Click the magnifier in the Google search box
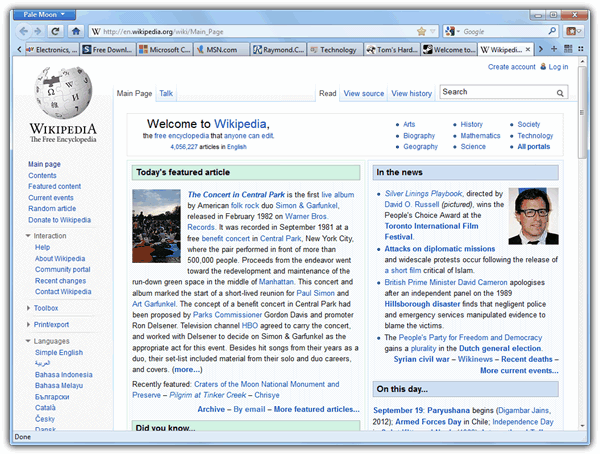The image size is (600, 454). (552, 31)
